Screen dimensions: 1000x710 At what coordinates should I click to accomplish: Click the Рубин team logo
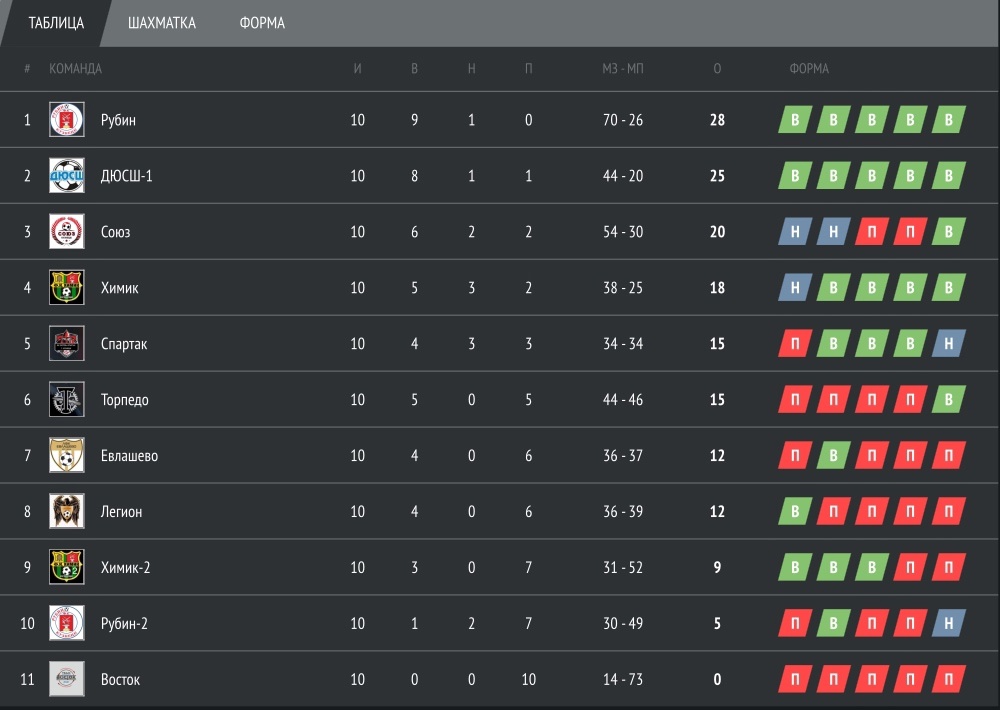(x=67, y=119)
